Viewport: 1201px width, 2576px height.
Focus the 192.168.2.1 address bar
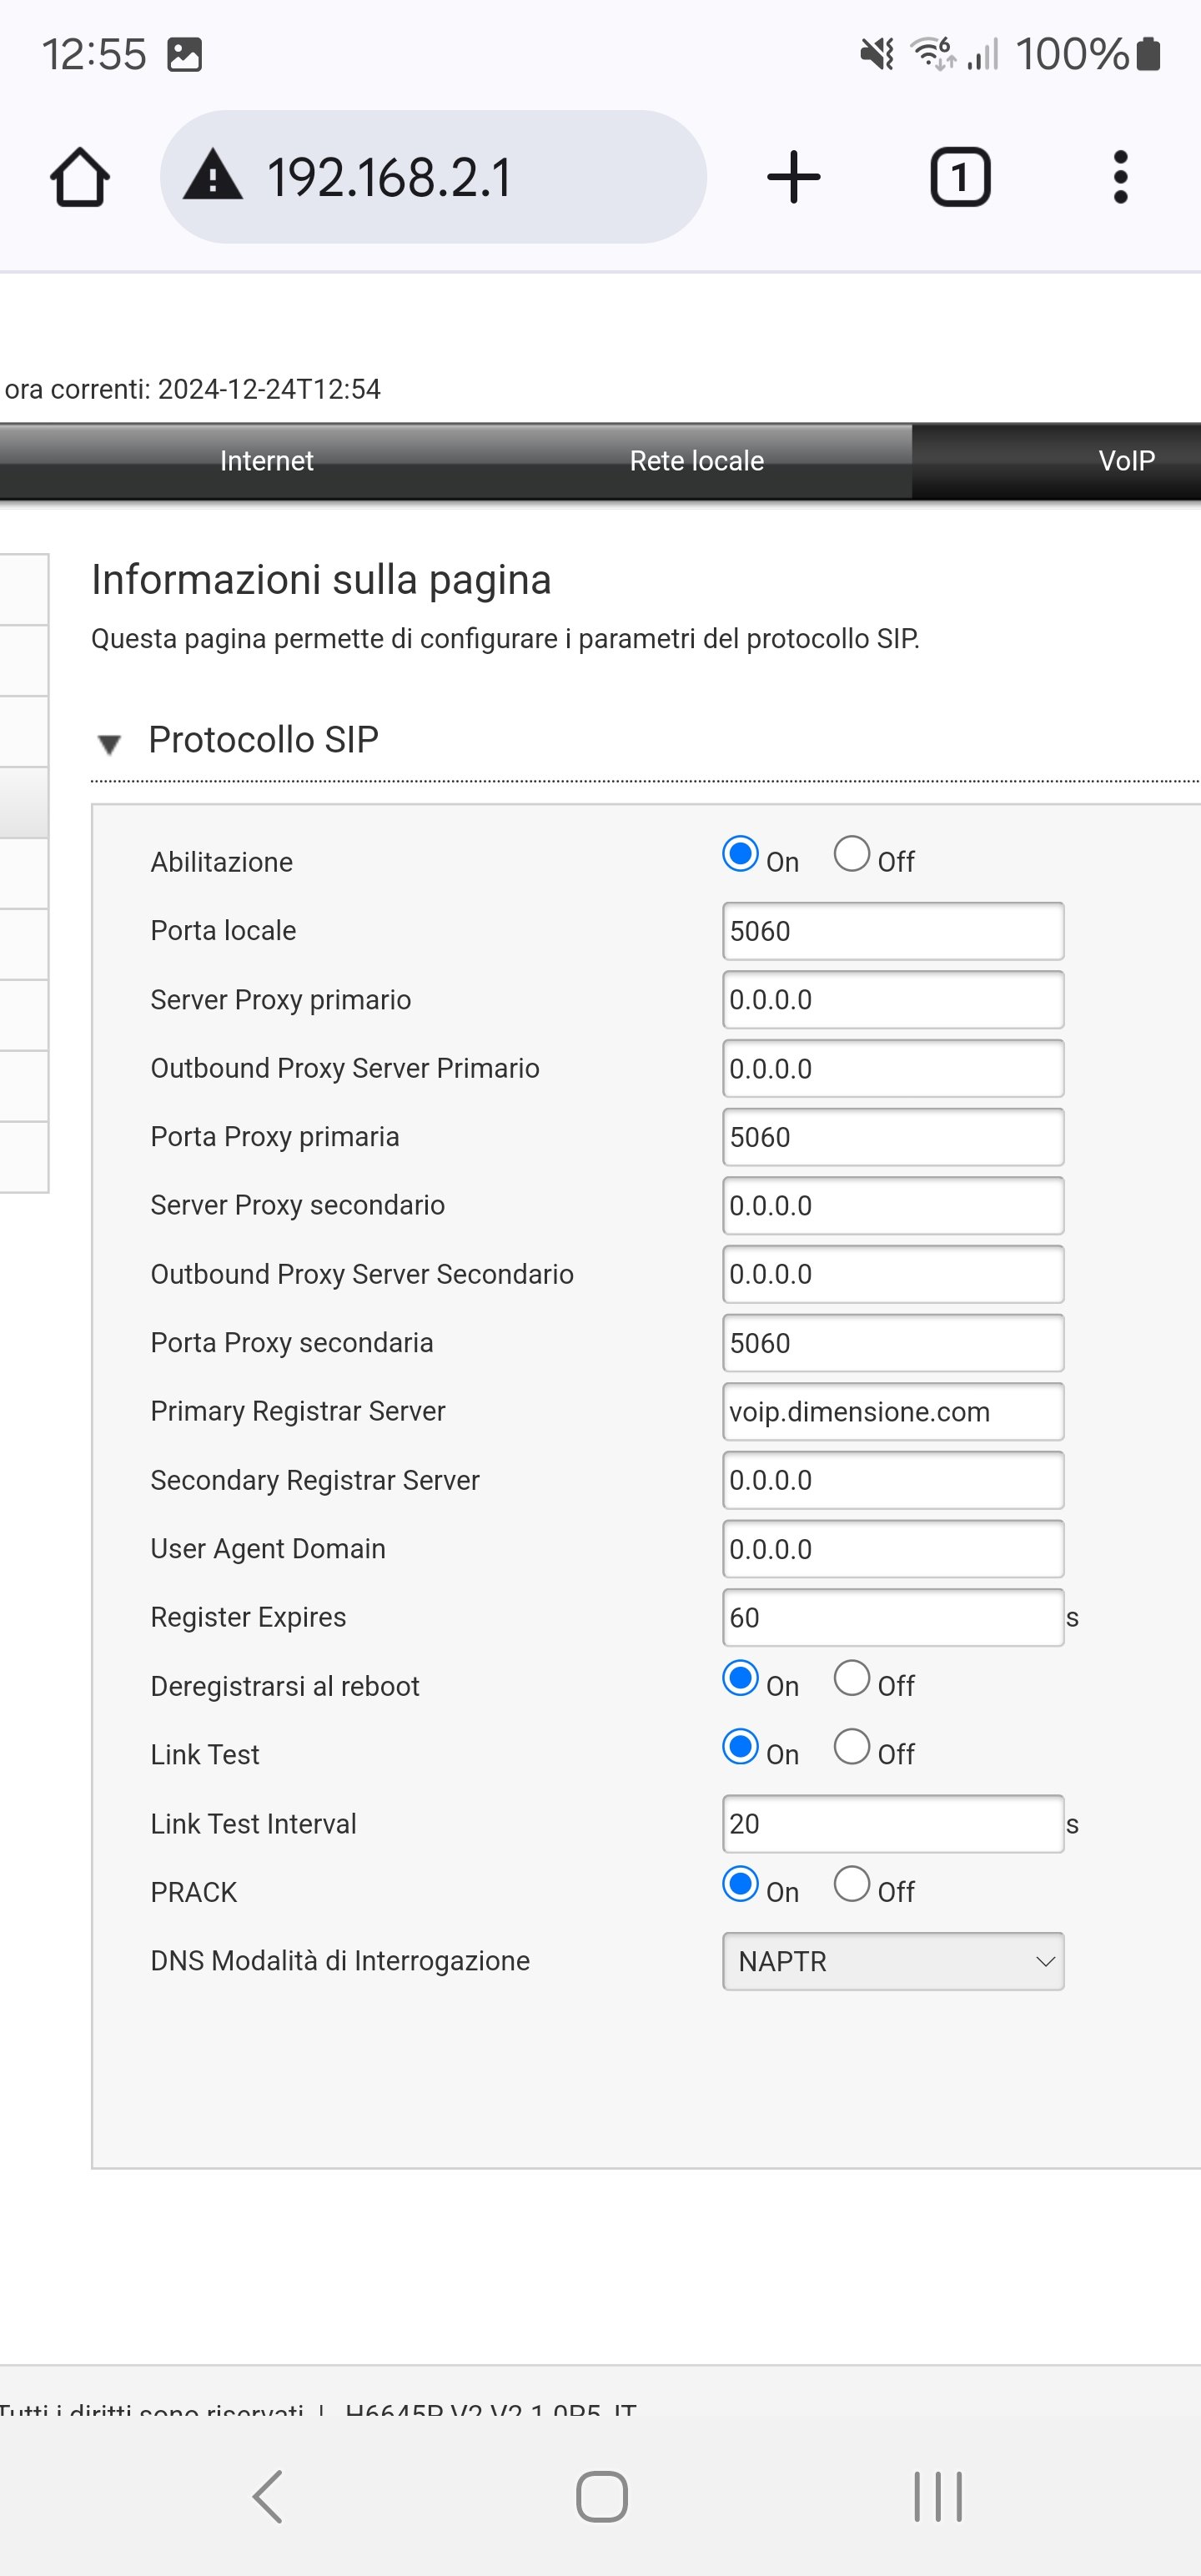pyautogui.click(x=433, y=177)
